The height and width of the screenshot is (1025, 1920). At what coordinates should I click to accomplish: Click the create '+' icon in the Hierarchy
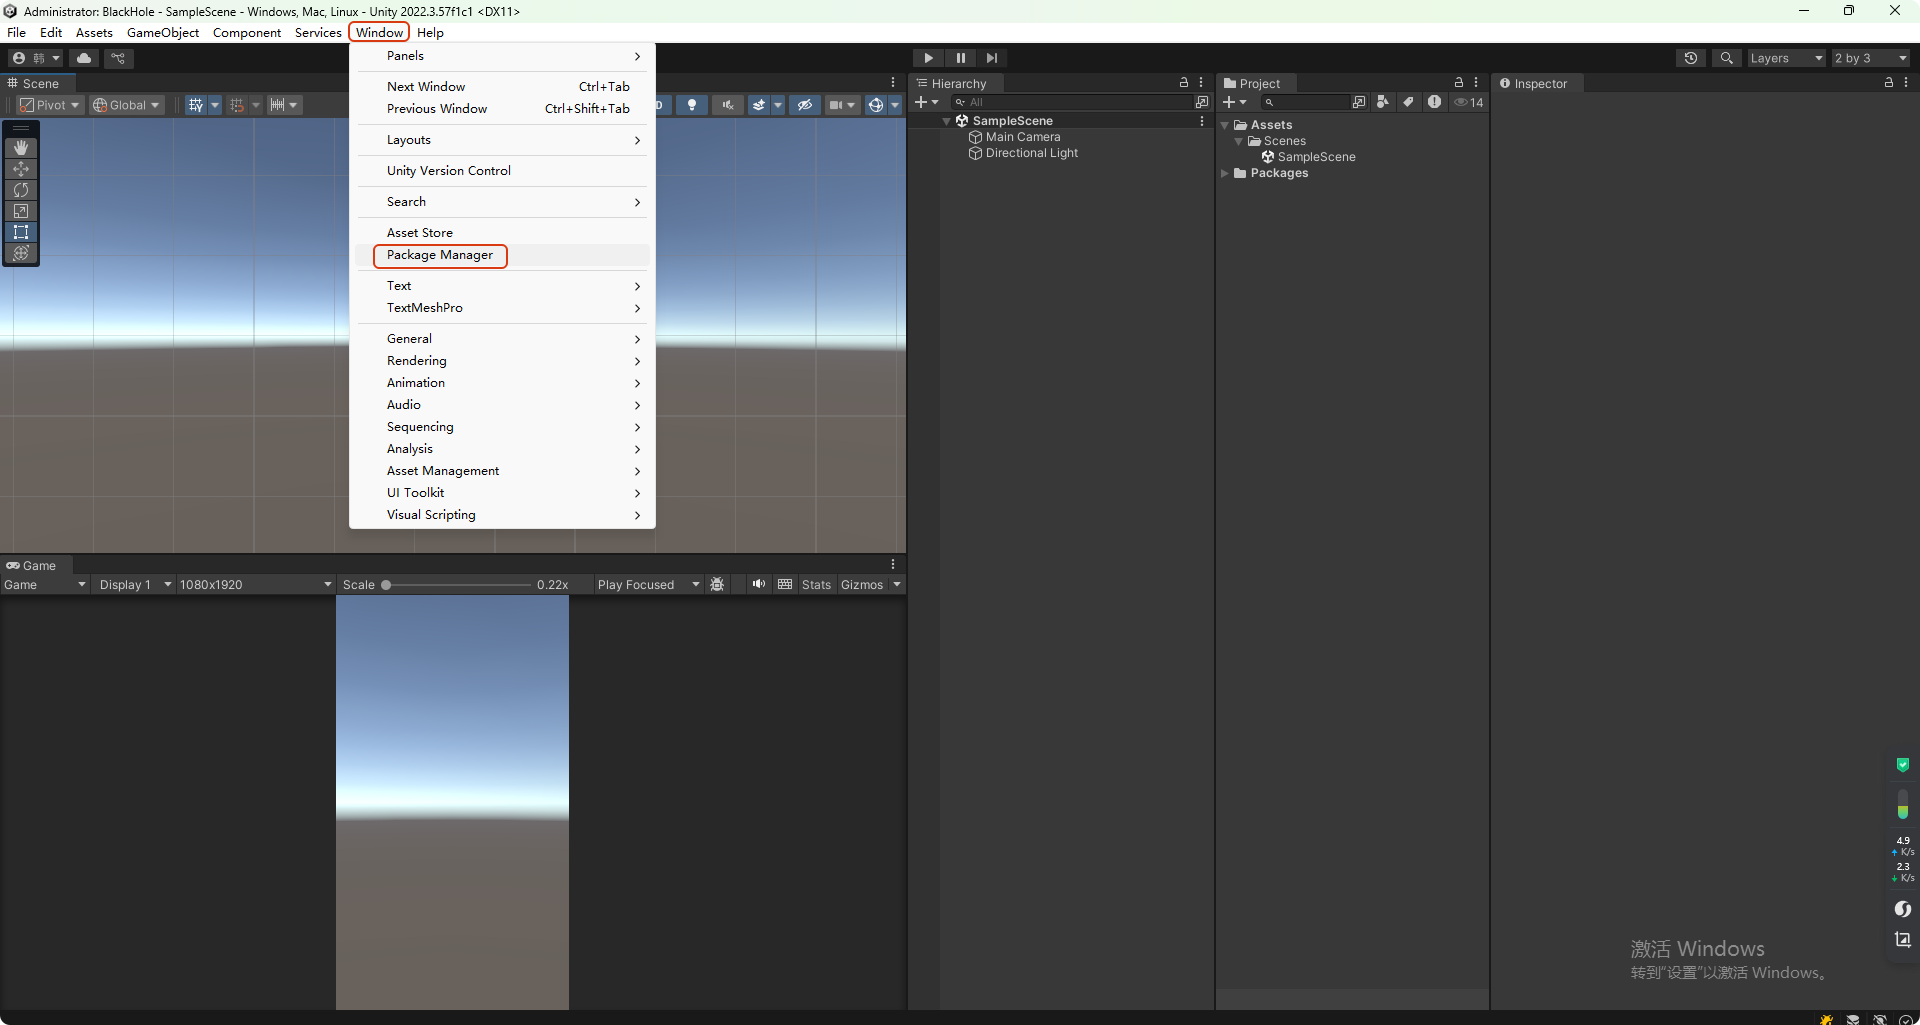pyautogui.click(x=922, y=101)
